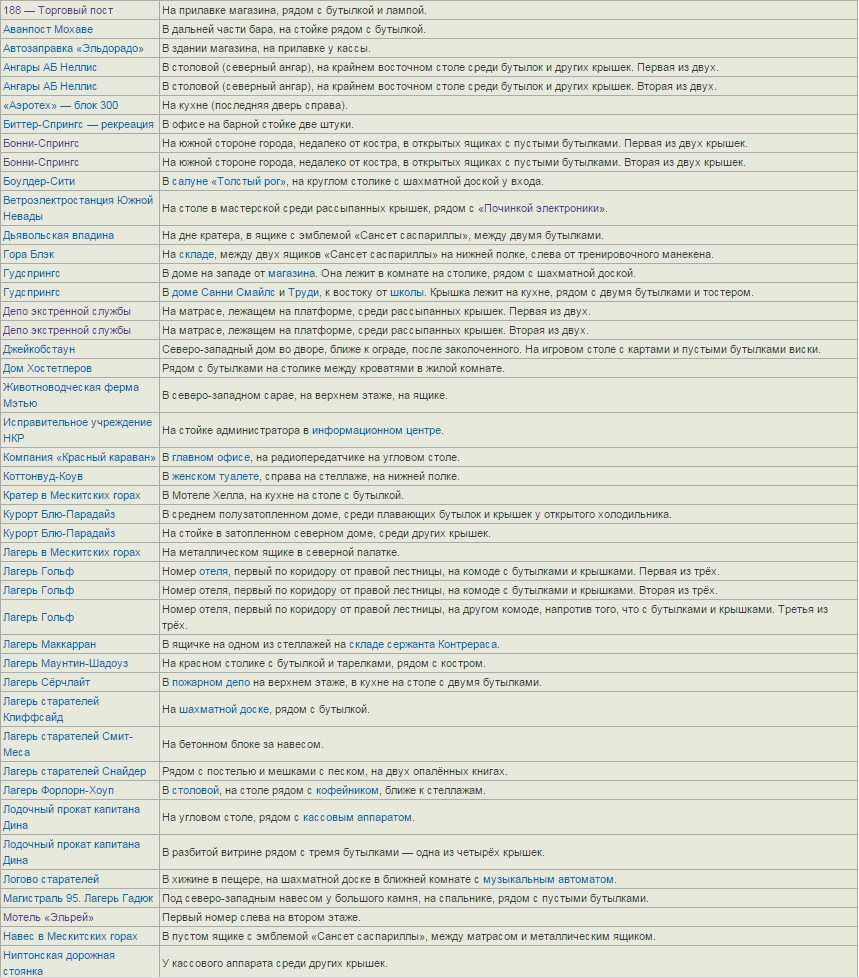
Task: Follow the «салуне «Толстый рог»» link
Action: (229, 182)
